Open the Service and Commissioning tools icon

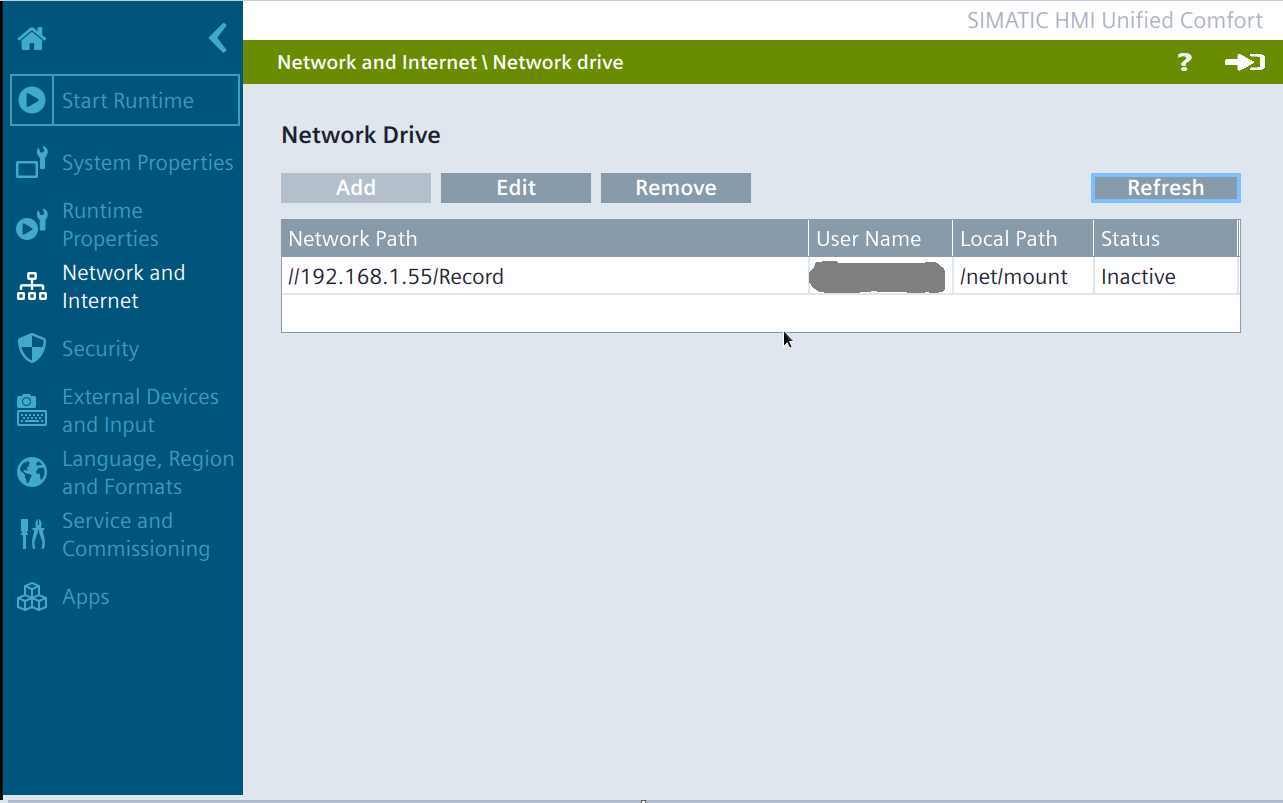click(x=32, y=534)
